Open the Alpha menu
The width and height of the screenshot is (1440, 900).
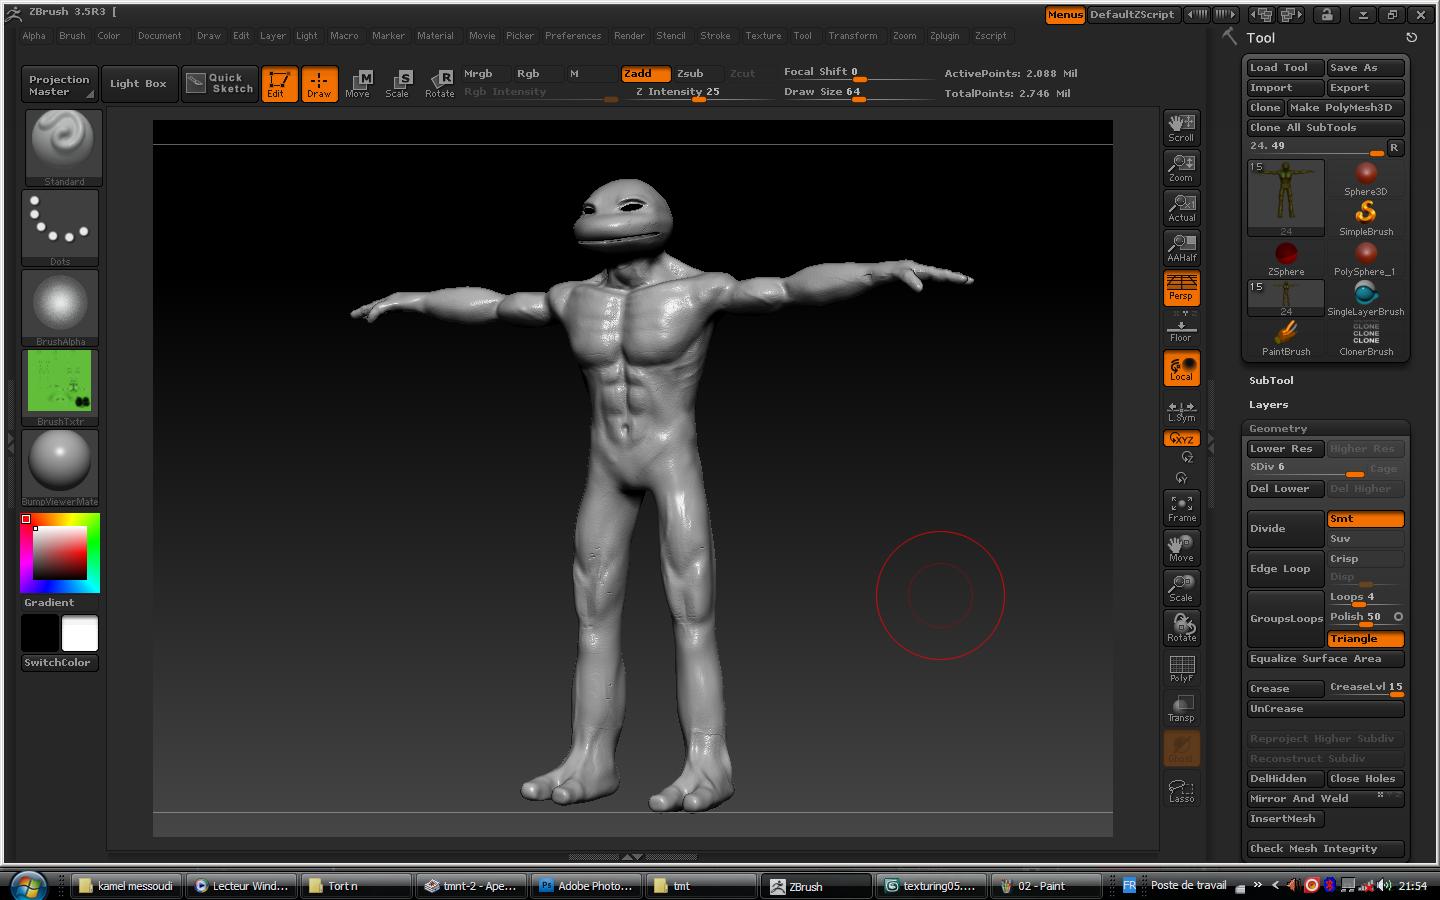pos(34,36)
